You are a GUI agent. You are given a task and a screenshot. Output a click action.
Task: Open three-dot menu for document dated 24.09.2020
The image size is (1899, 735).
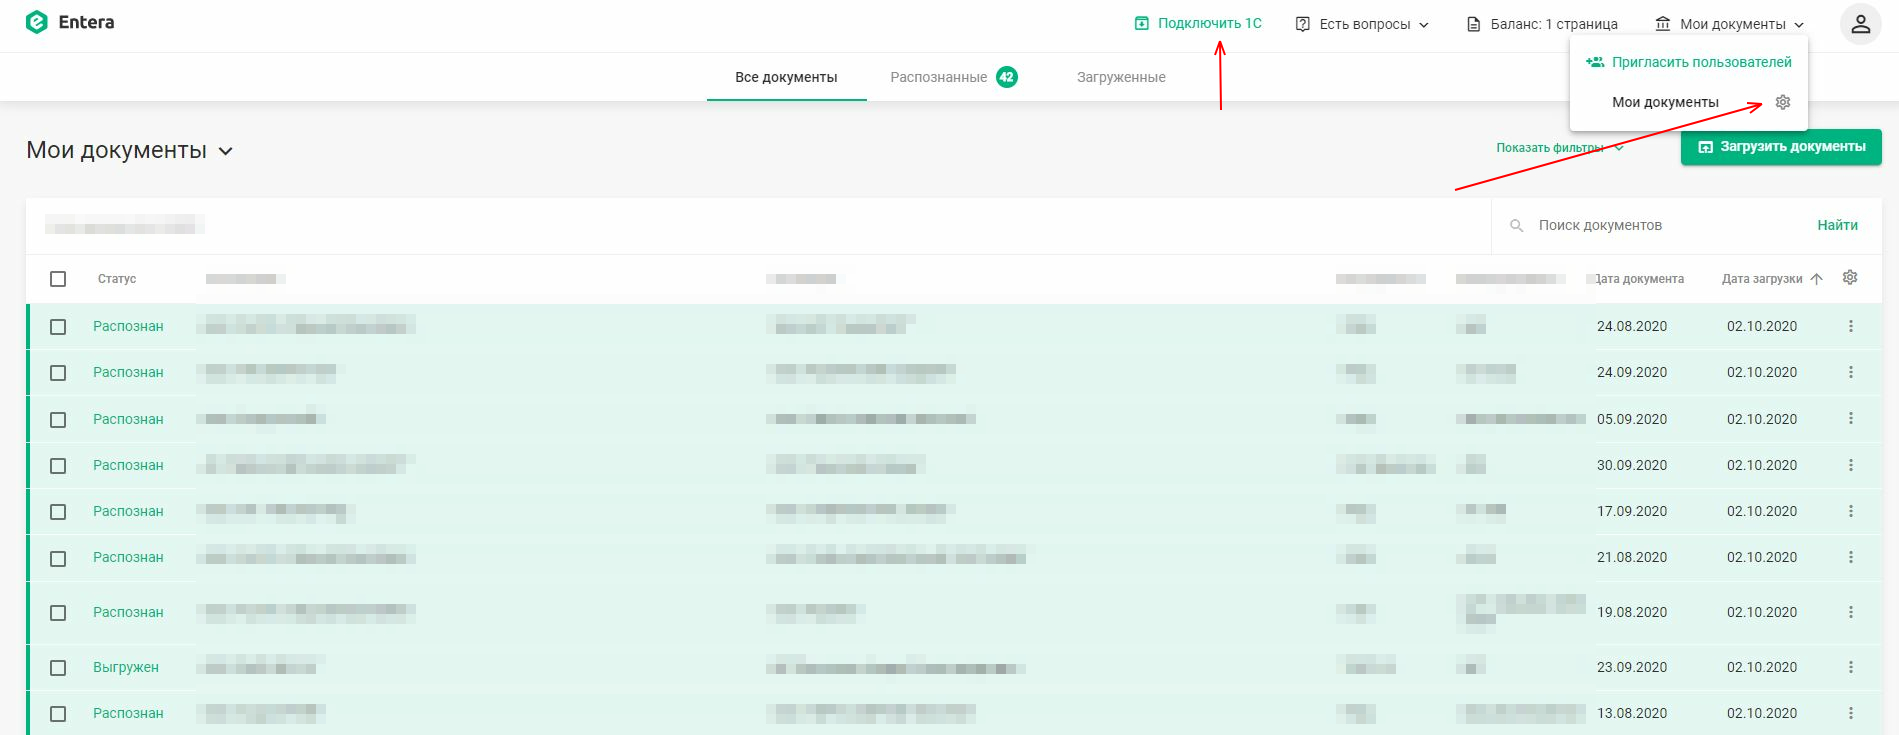[x=1851, y=372]
